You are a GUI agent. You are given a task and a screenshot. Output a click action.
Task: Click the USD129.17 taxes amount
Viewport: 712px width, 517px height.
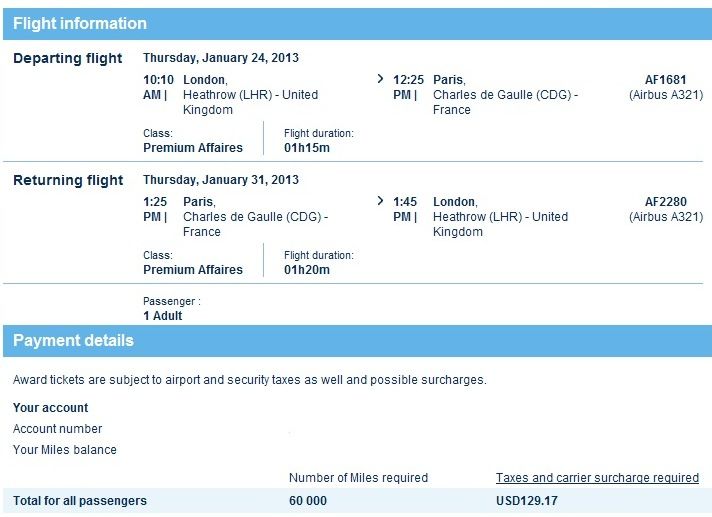coord(527,501)
